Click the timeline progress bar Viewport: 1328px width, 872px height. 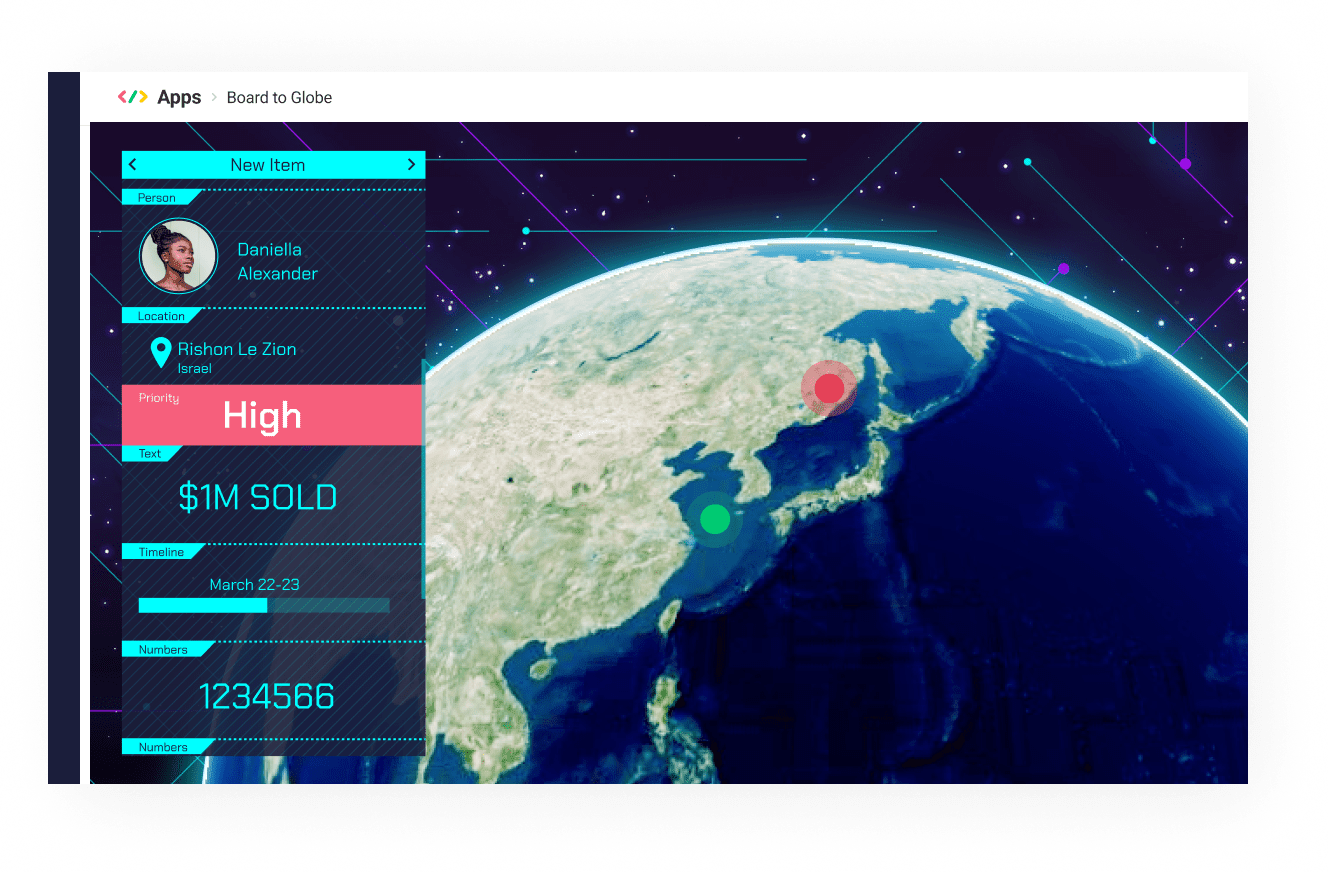point(264,605)
